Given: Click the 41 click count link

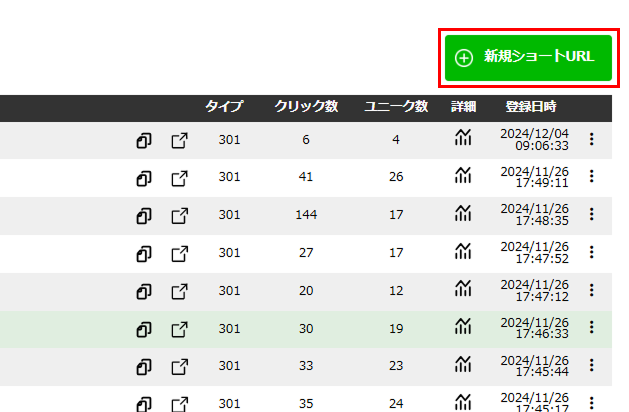Looking at the screenshot, I should point(306,177).
